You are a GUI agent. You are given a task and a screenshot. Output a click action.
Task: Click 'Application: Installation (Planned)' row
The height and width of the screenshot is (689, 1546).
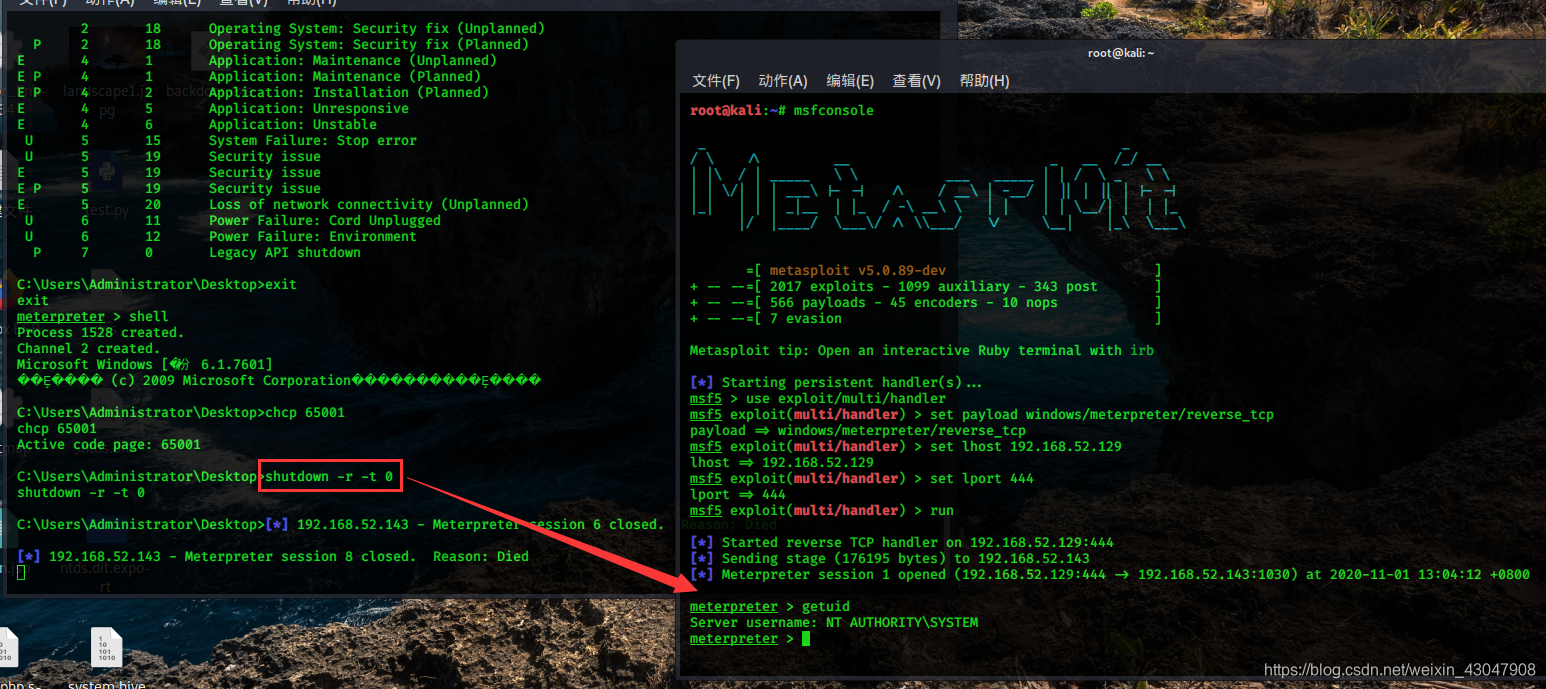(253, 92)
